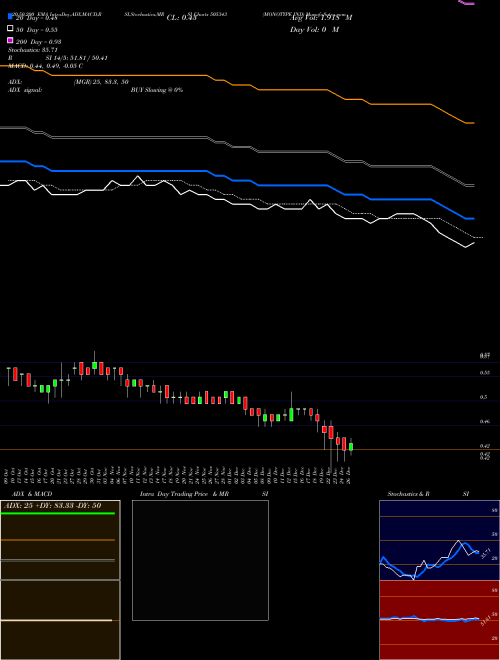
Task: Click the 'ADX & MACD' panel title
Action: click(x=32, y=494)
